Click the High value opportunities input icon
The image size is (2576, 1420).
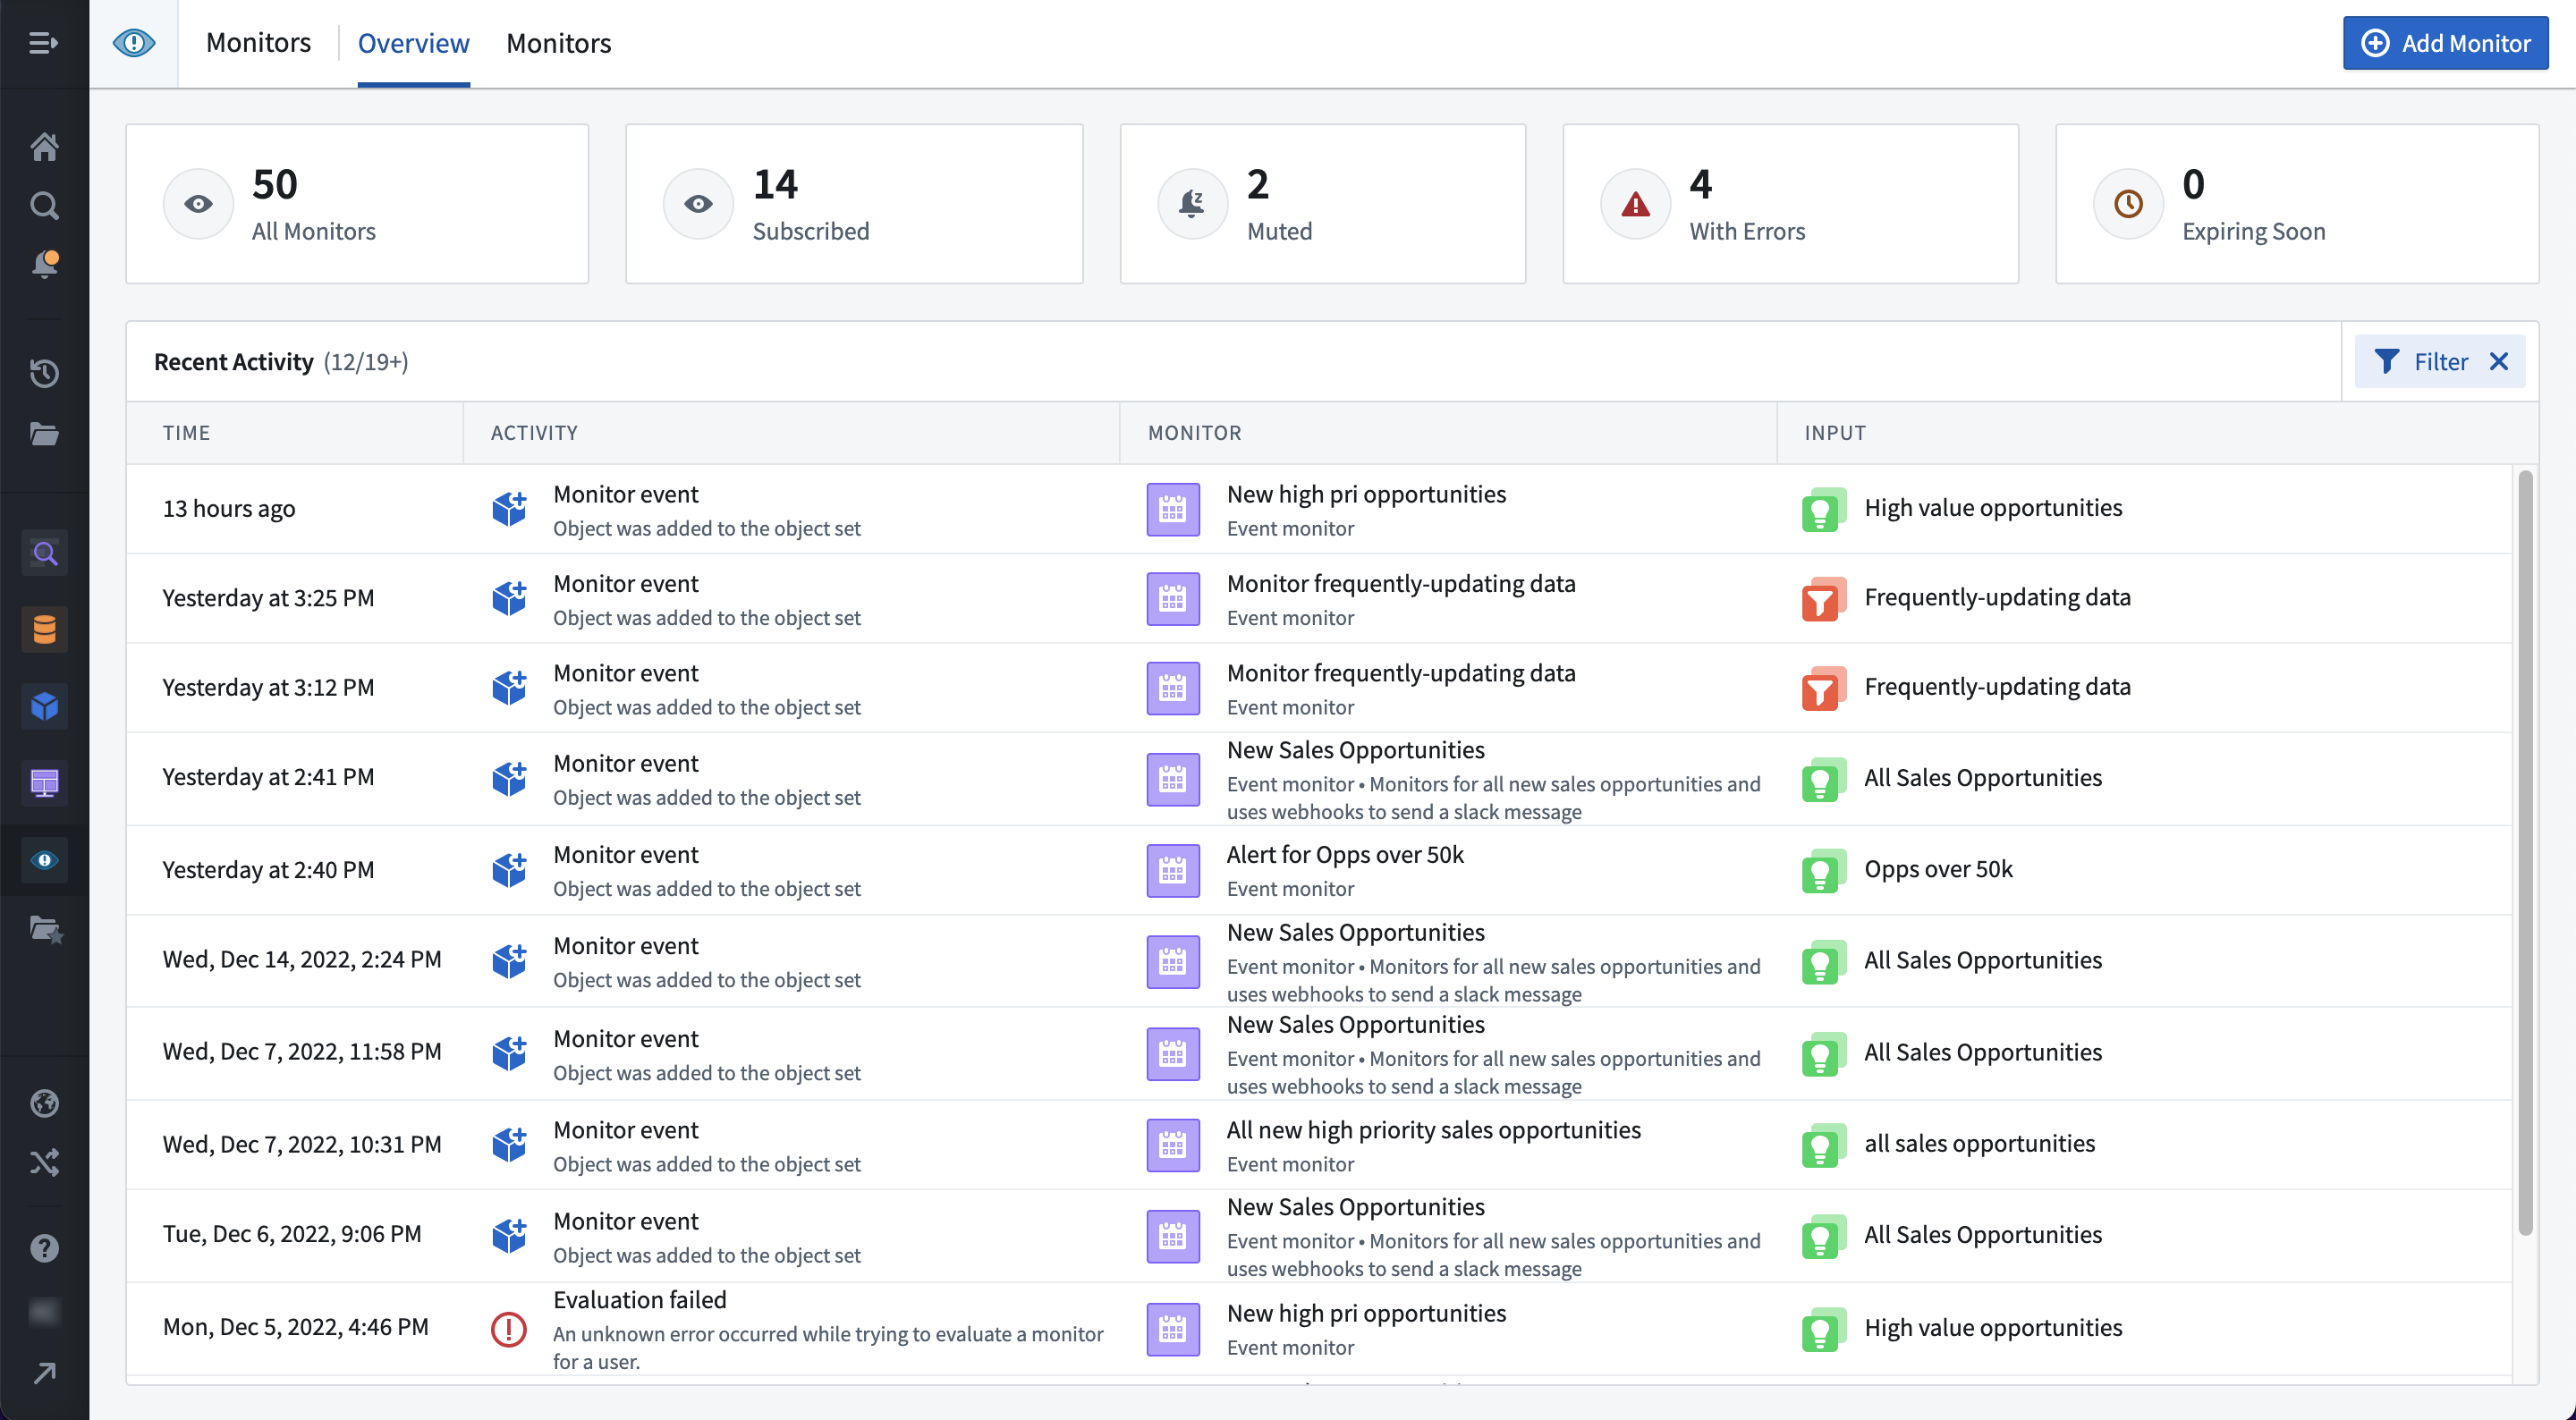pos(1826,507)
